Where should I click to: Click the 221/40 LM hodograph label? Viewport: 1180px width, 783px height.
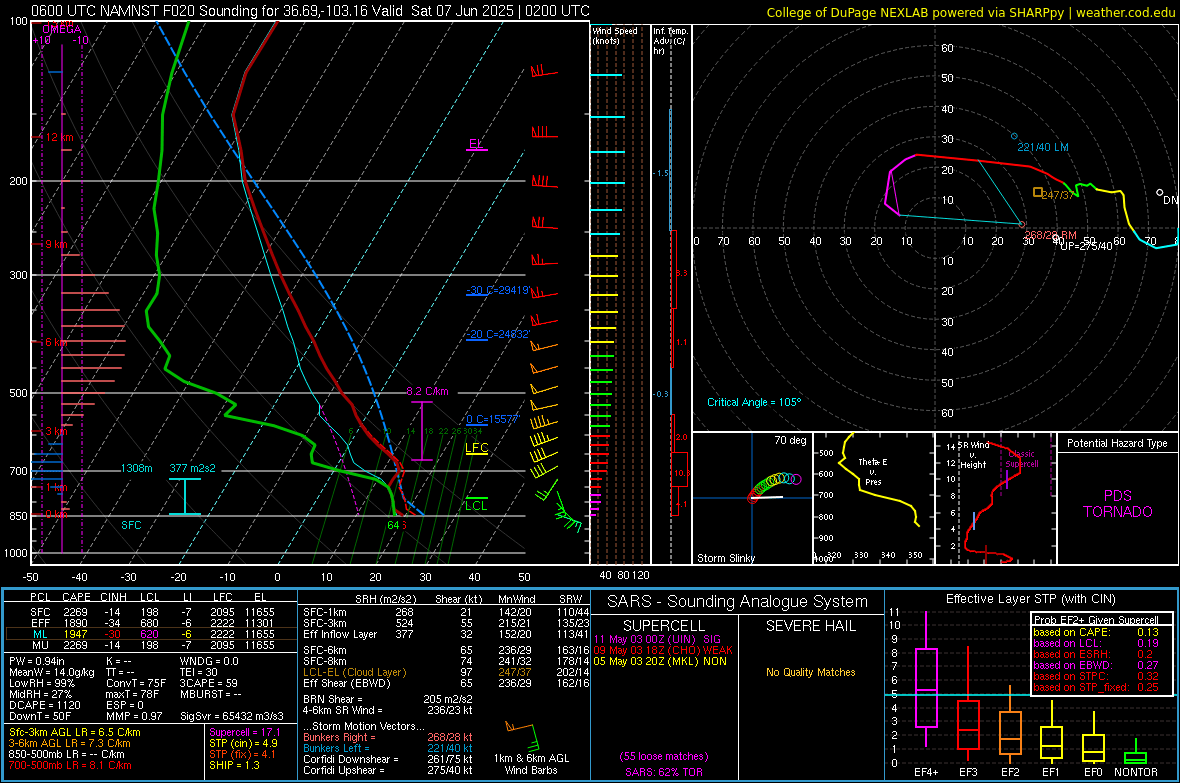1043,147
